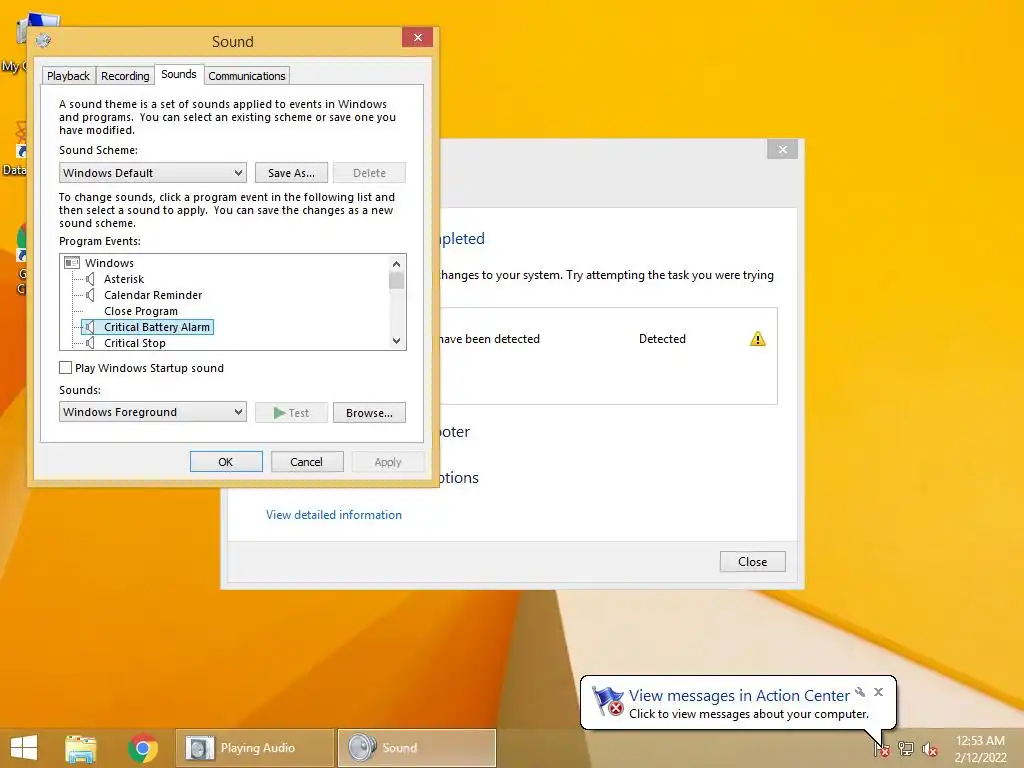The height and width of the screenshot is (768, 1024).
Task: Click the speaker icon beside Critical Battery Alarm
Action: [x=90, y=327]
